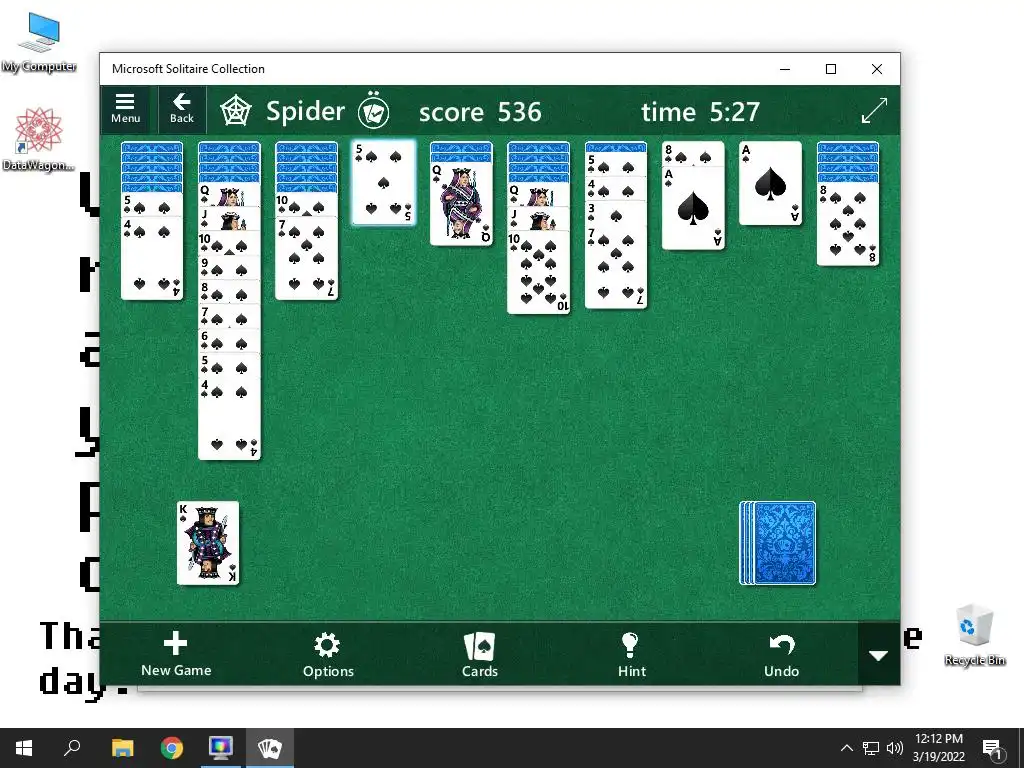Image resolution: width=1024 pixels, height=768 pixels.
Task: Collapse the bottom toolbar with the down arrow
Action: tap(878, 654)
